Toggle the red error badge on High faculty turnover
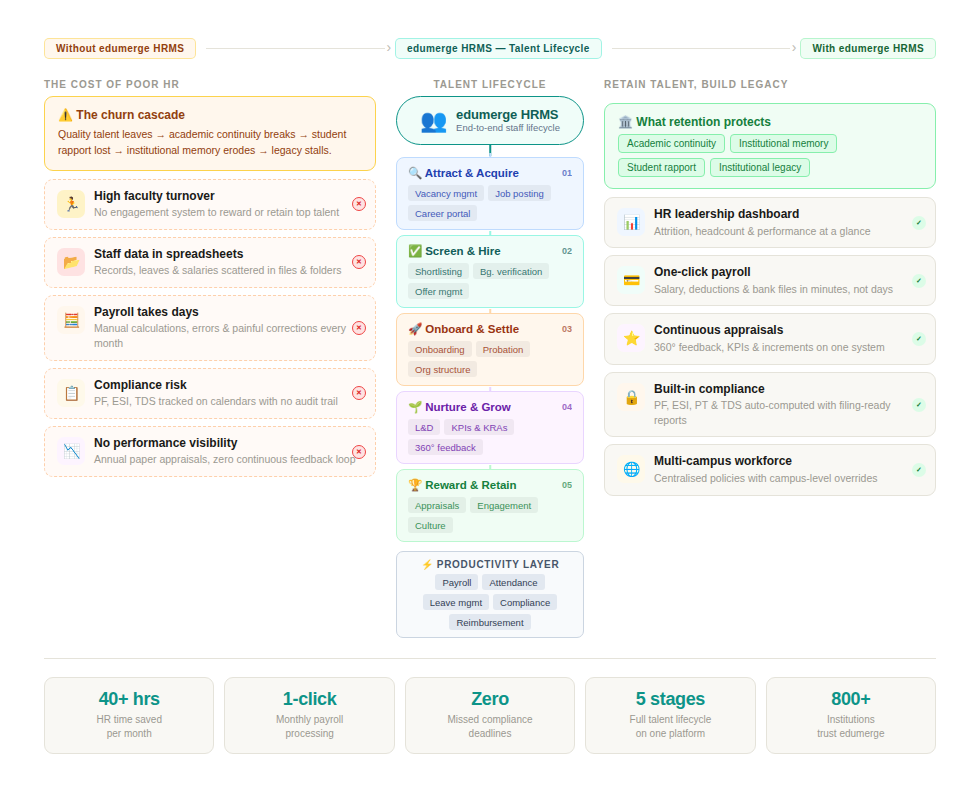The image size is (980, 796). coord(359,203)
